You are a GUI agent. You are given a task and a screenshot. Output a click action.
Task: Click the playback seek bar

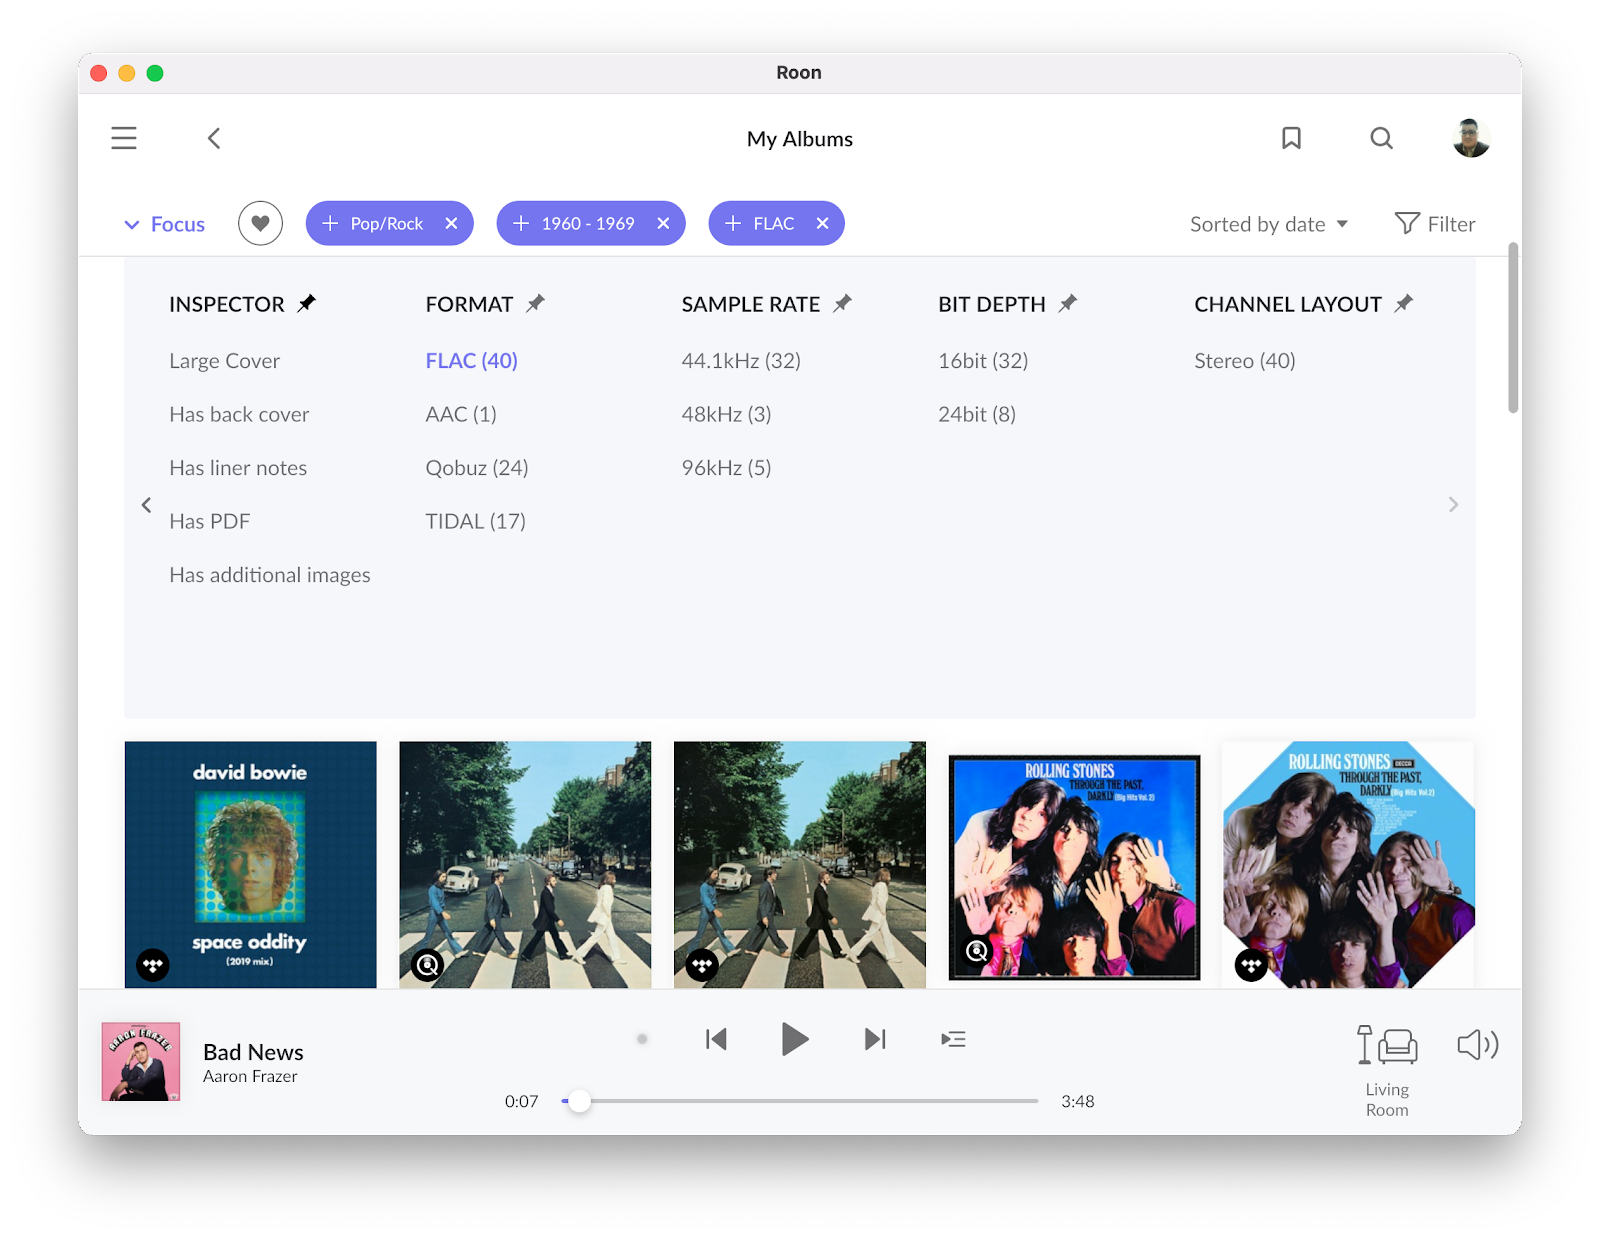(800, 1101)
